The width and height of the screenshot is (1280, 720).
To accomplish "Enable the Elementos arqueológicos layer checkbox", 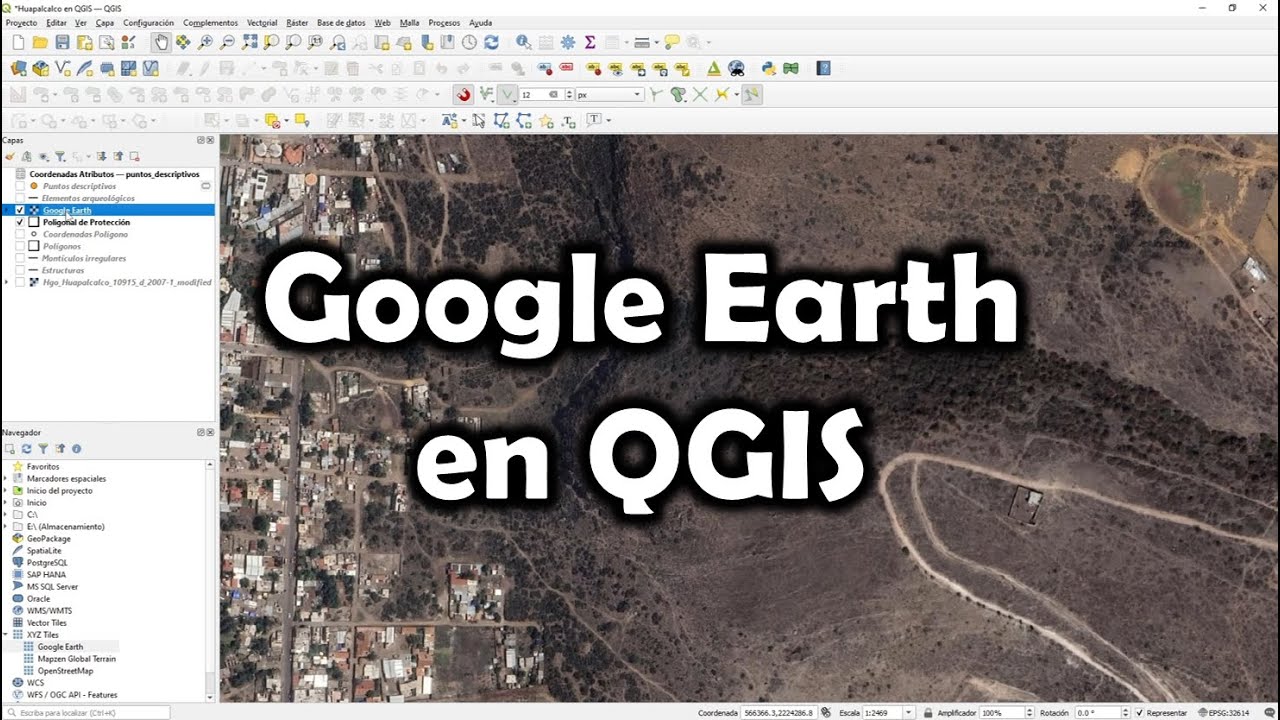I will point(20,198).
